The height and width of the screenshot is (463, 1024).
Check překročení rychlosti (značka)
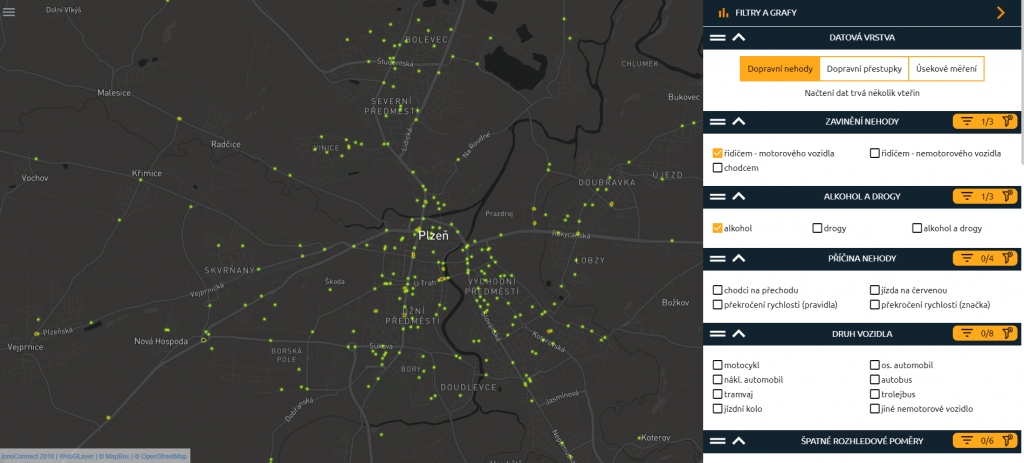pyautogui.click(x=874, y=304)
